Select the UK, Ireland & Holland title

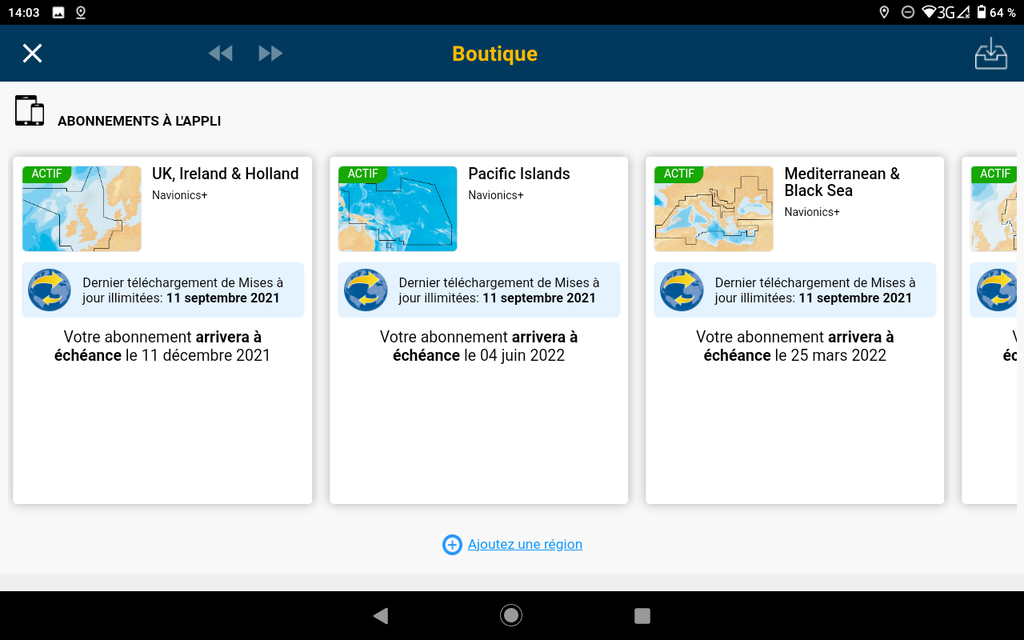(x=225, y=174)
